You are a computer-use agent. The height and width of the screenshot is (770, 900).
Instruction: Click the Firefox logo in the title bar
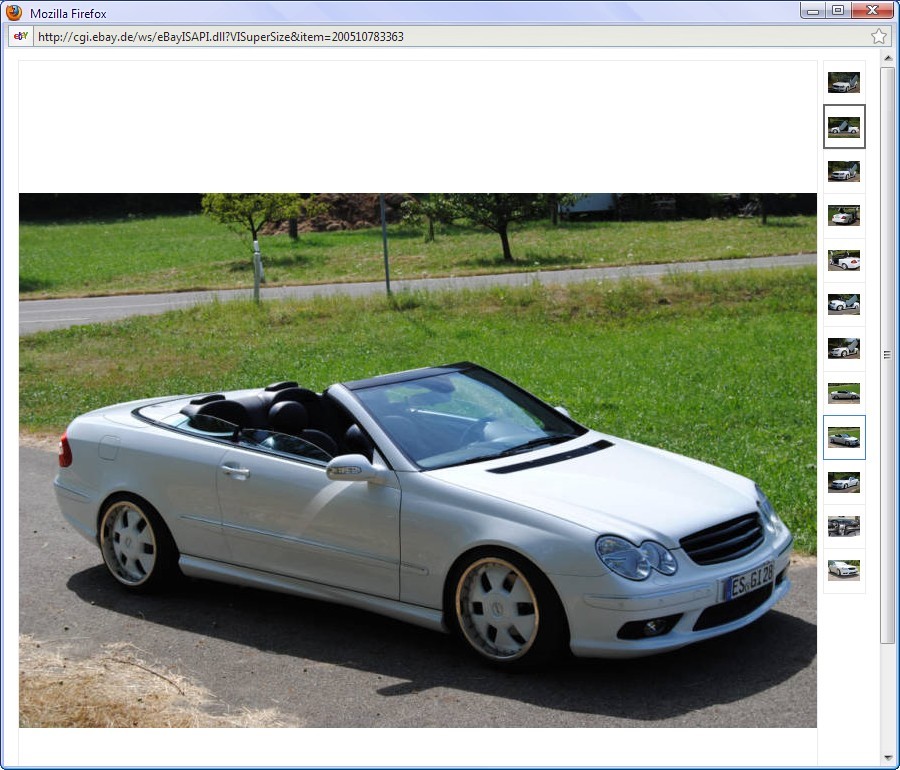[x=14, y=13]
